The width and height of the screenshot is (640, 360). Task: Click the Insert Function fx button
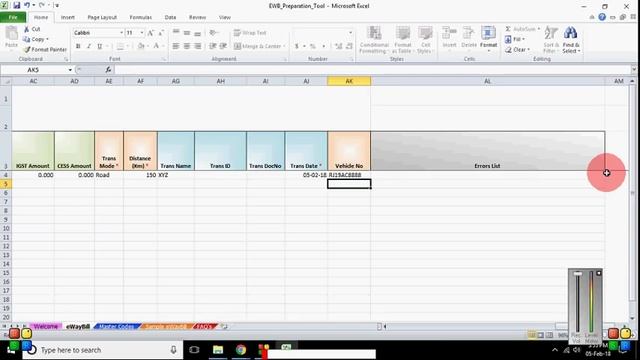tap(108, 70)
